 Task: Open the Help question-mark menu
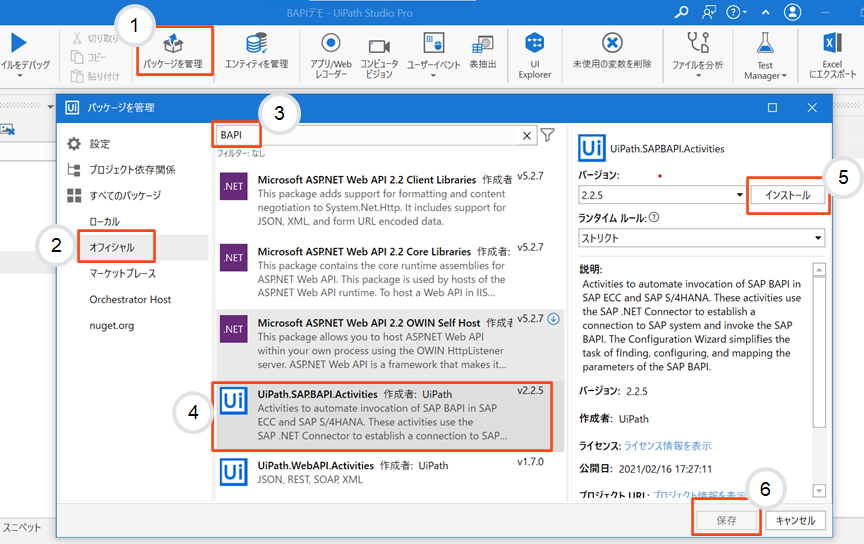click(736, 12)
